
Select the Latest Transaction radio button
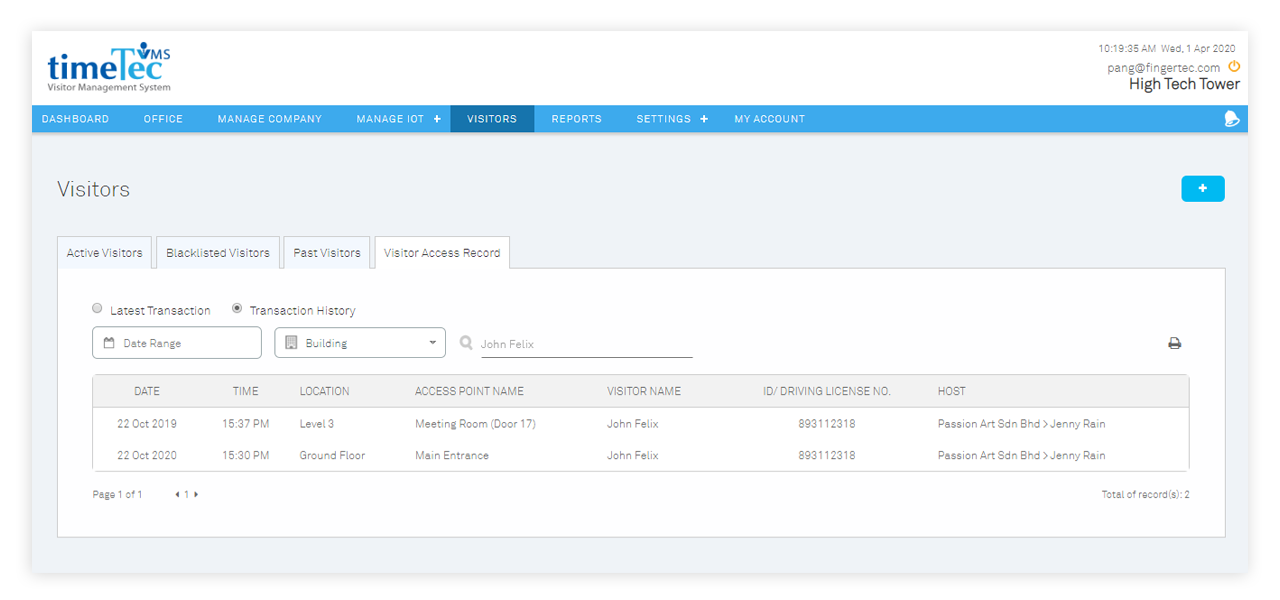tap(97, 309)
